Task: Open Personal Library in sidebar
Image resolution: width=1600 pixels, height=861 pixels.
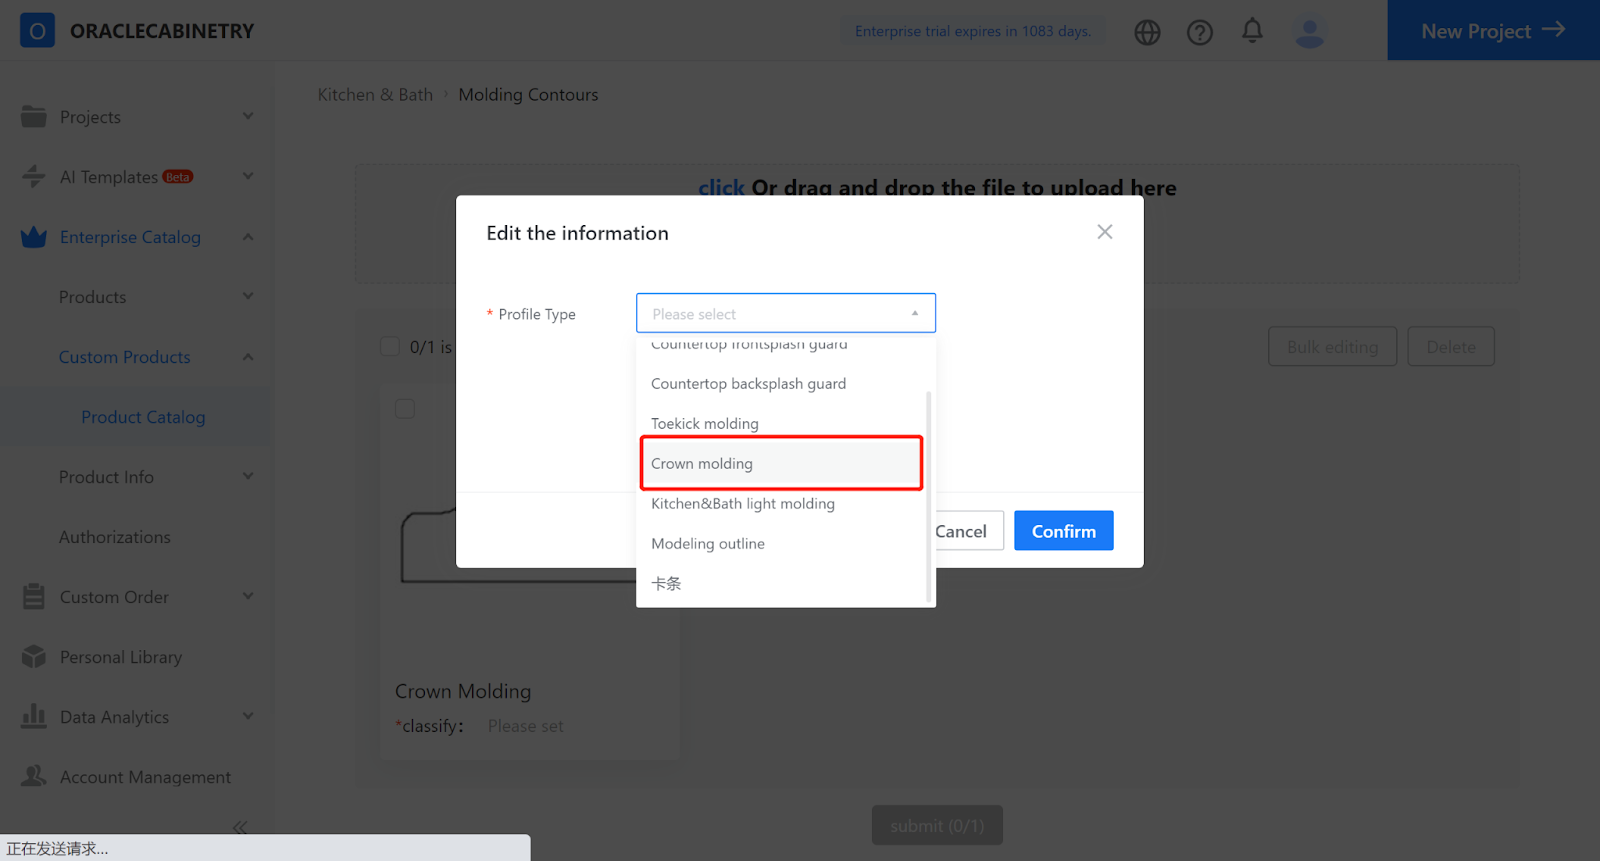Action: (x=121, y=657)
